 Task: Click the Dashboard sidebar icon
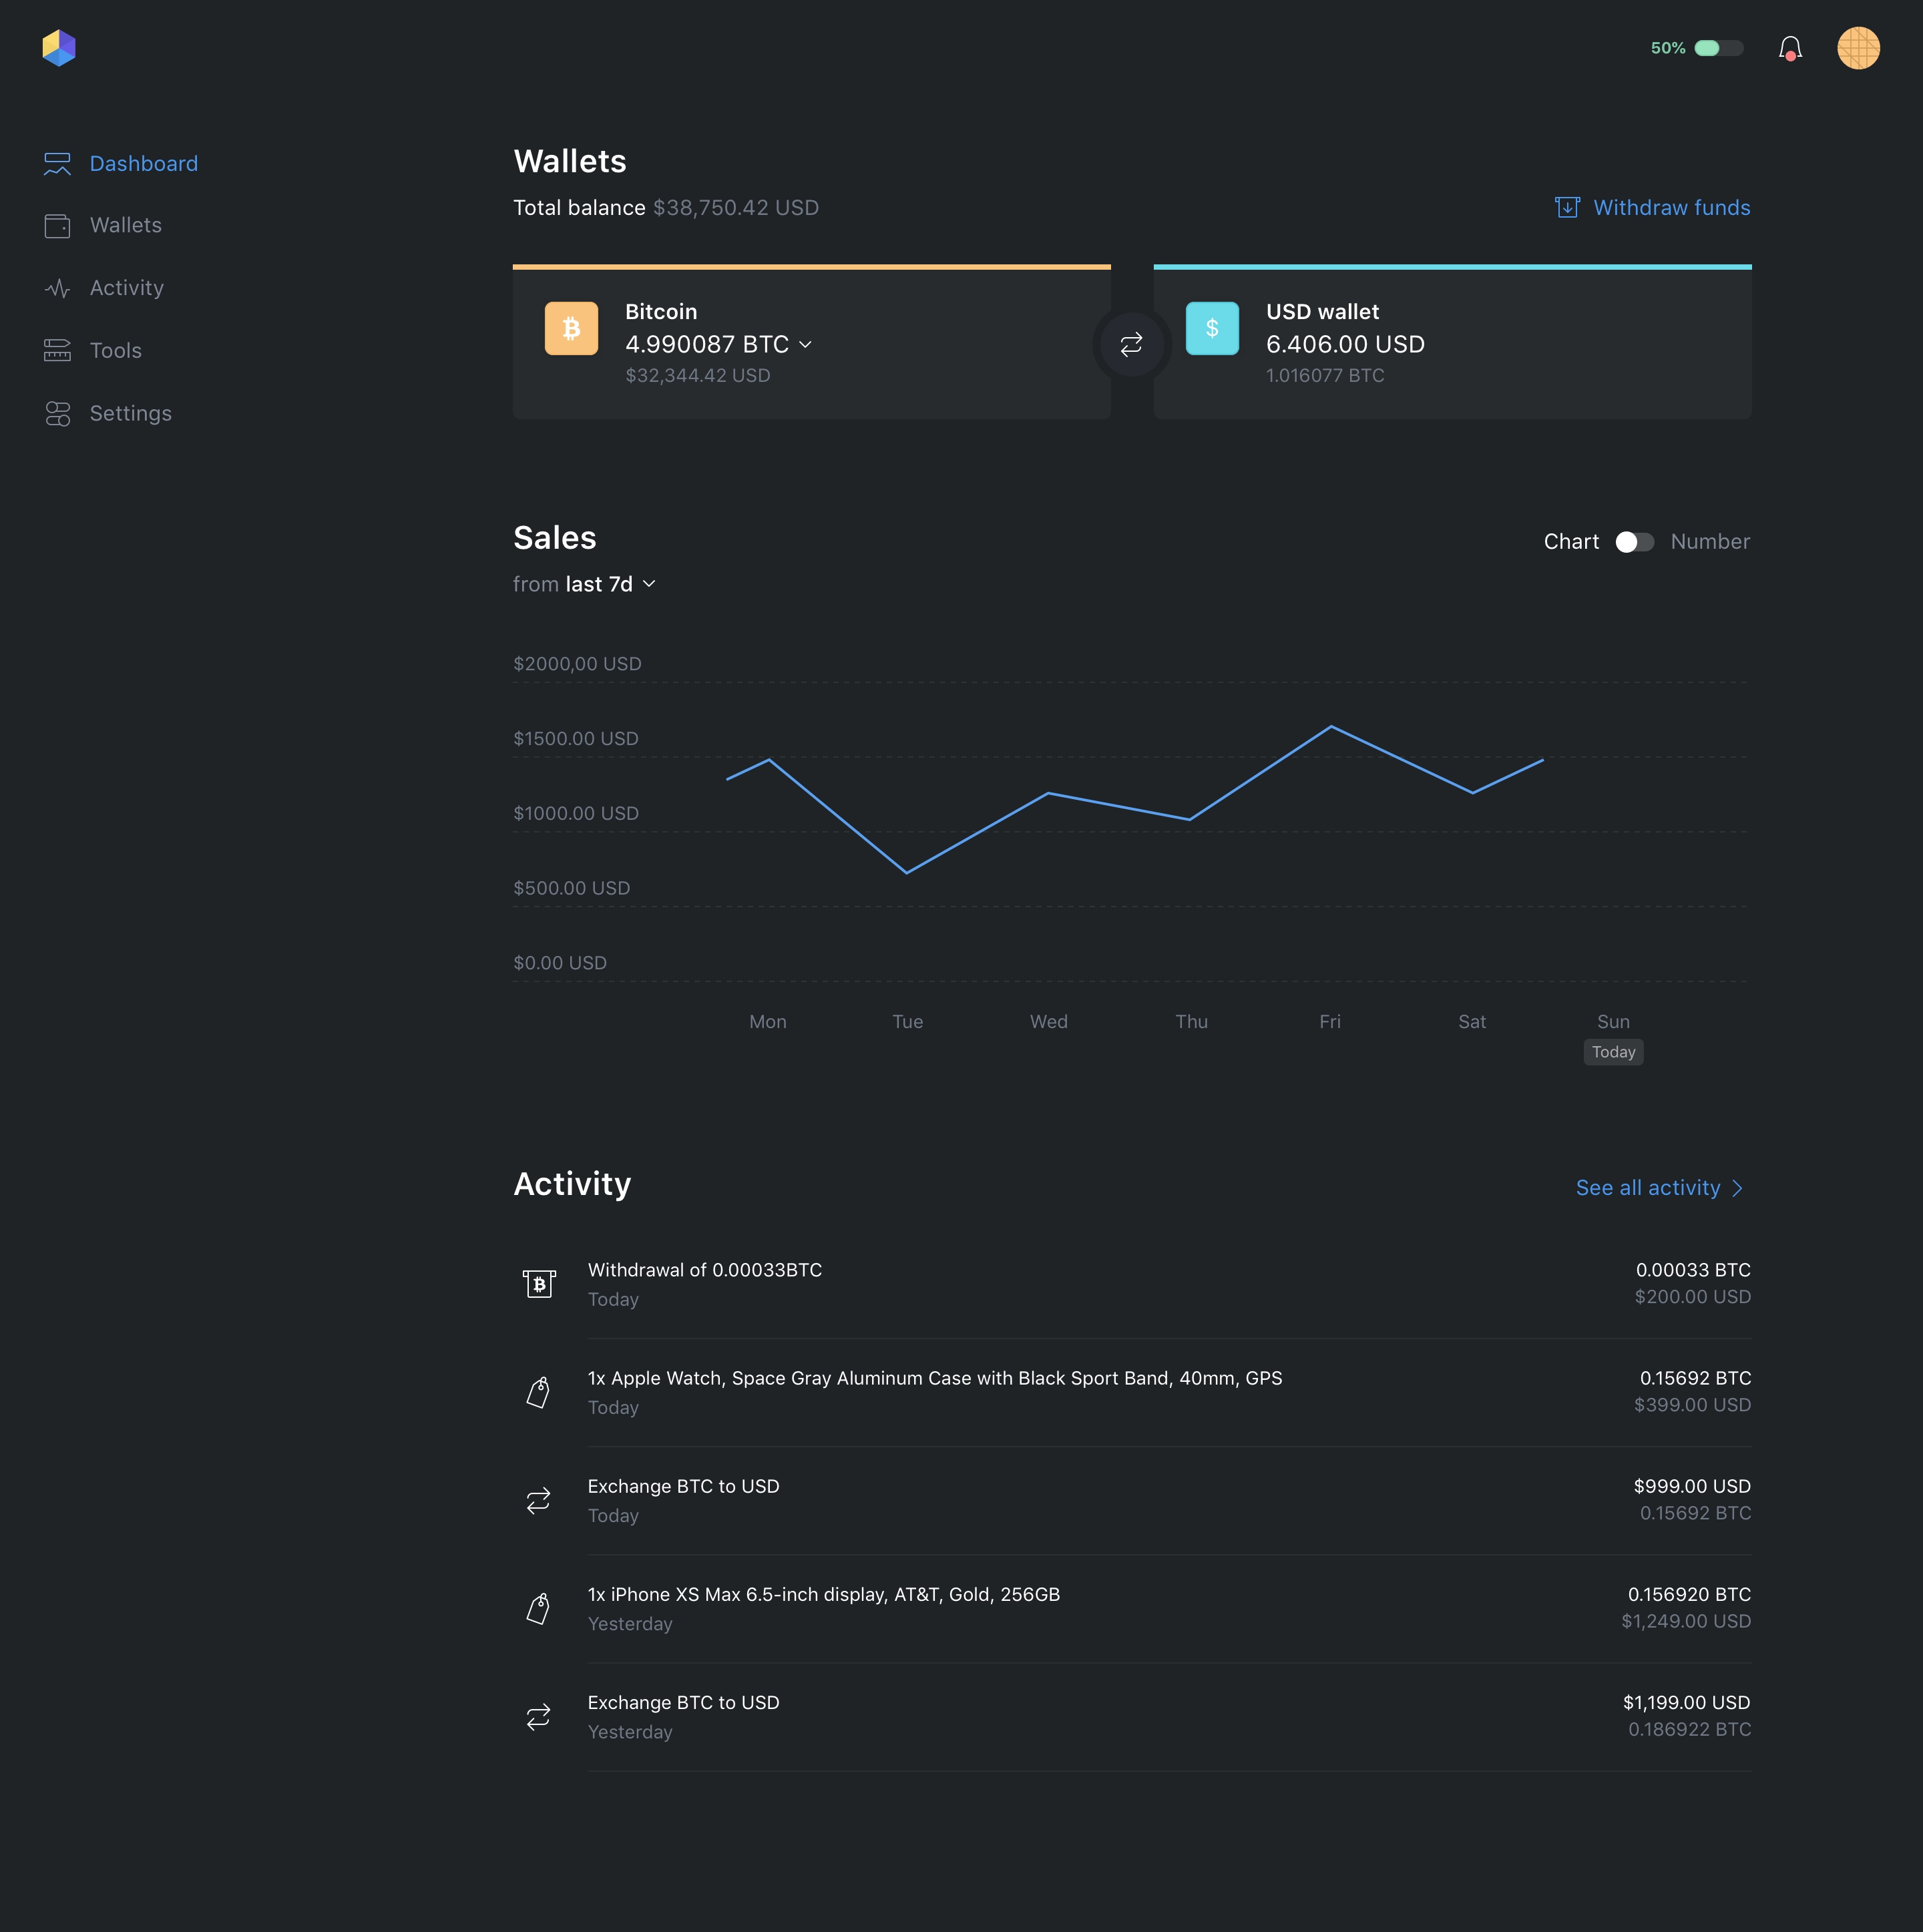click(x=57, y=164)
